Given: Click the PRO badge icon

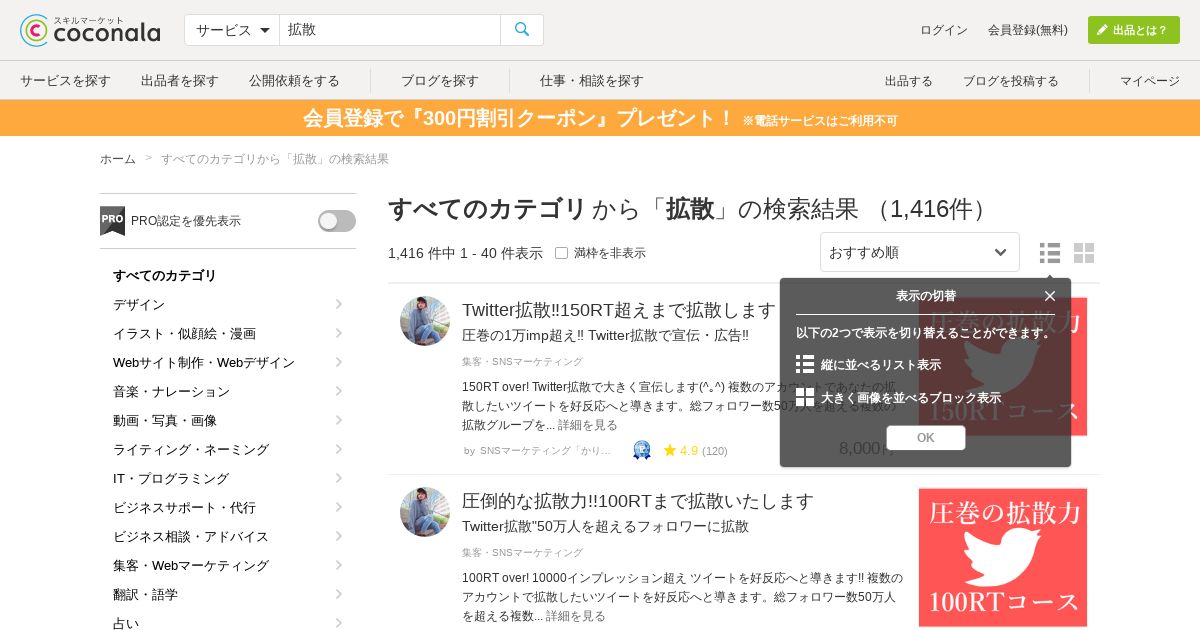Looking at the screenshot, I should coord(112,221).
